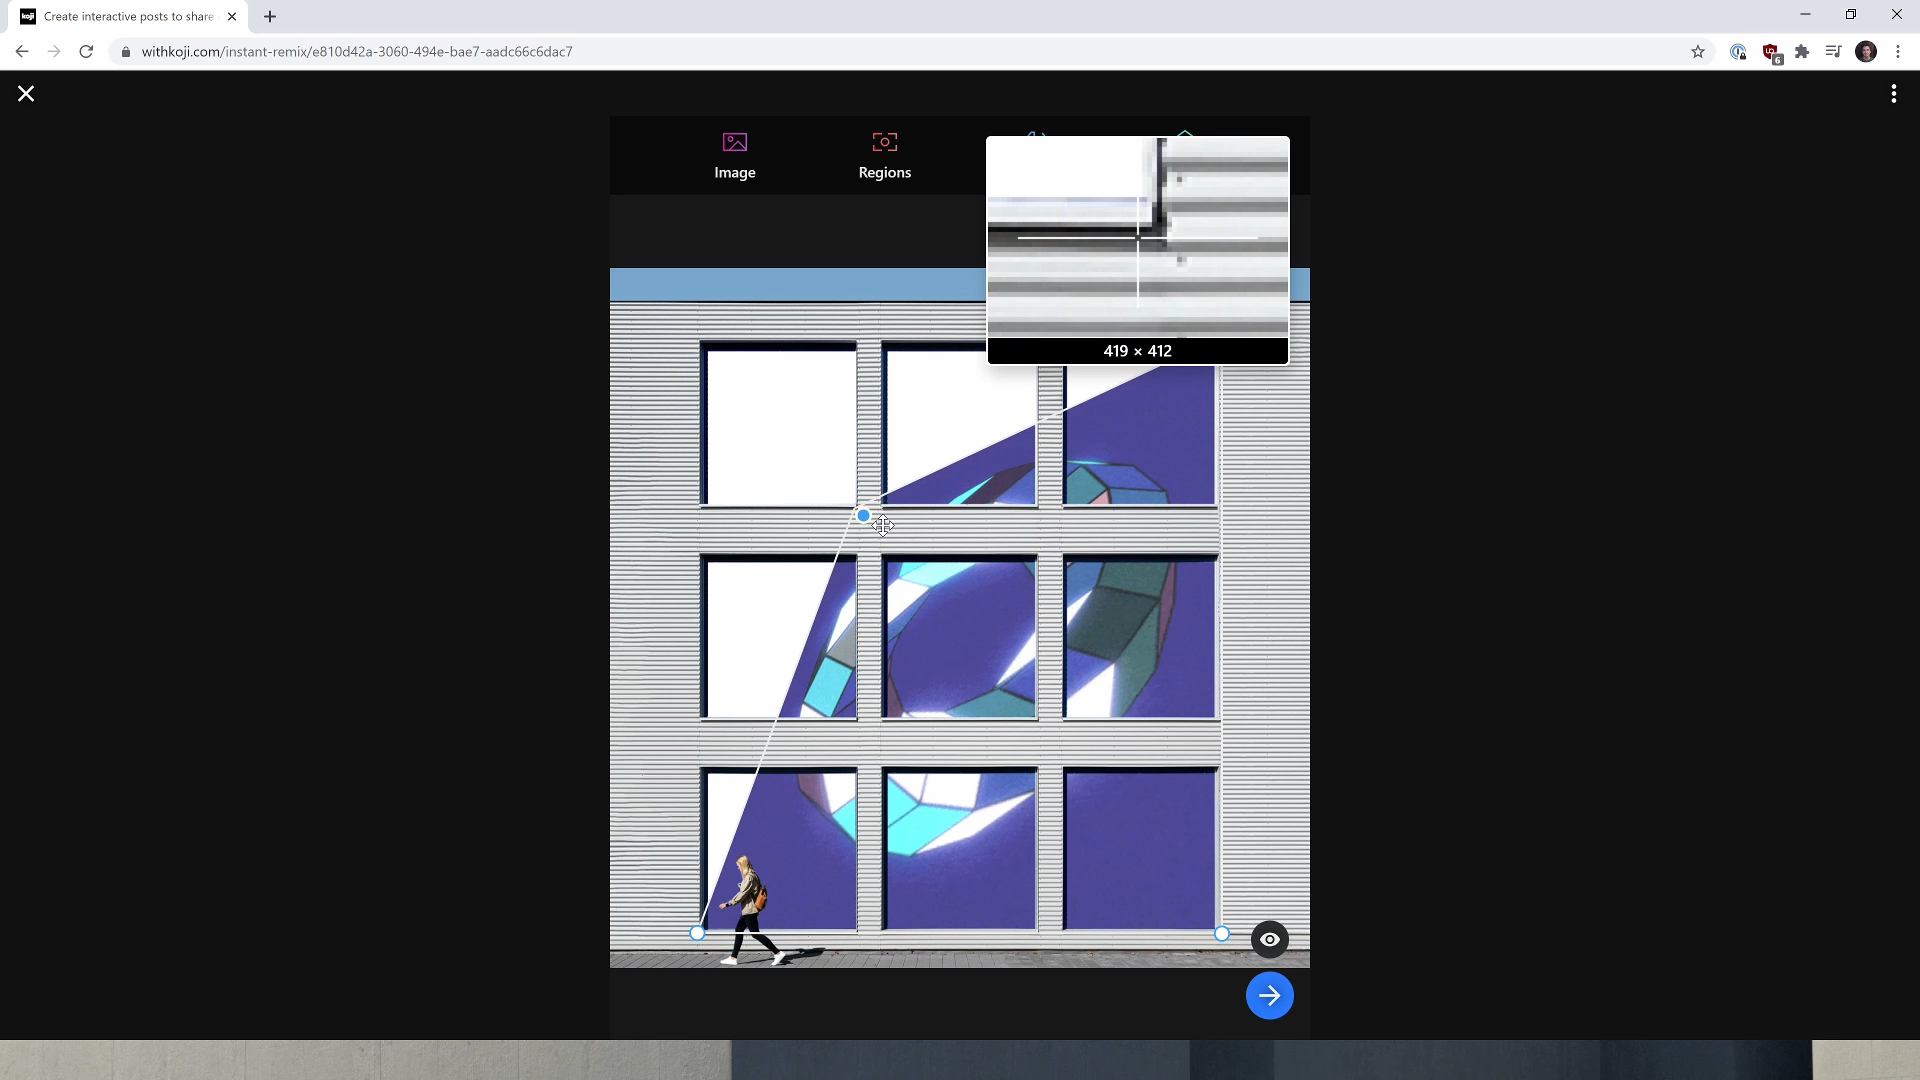Open the Extensions puzzle menu

click(x=1802, y=52)
